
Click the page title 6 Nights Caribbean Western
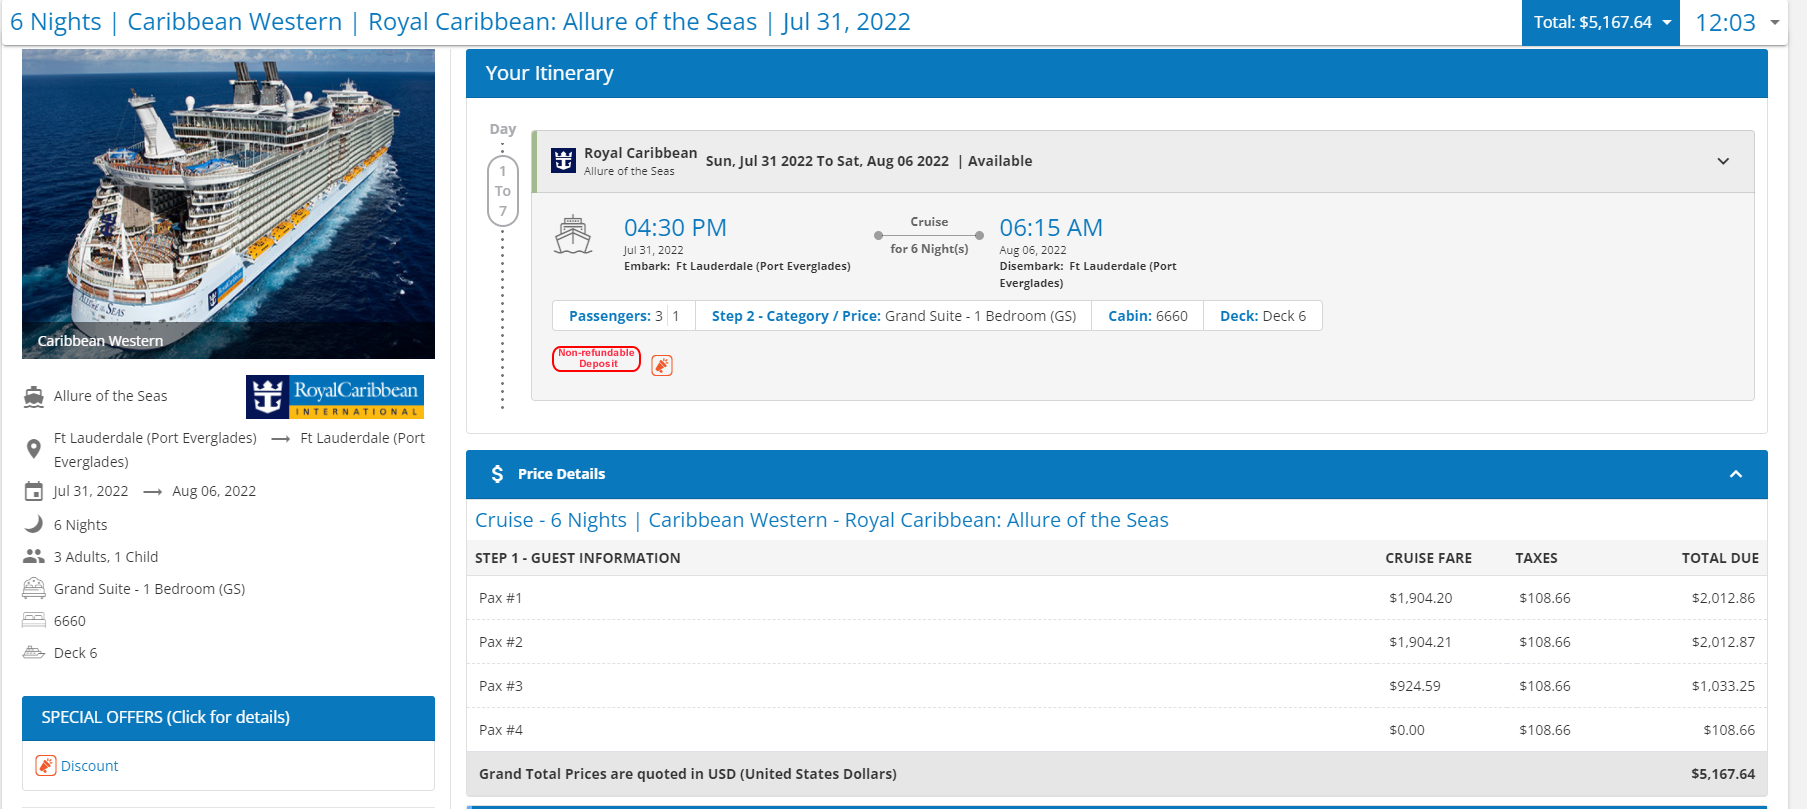460,22
